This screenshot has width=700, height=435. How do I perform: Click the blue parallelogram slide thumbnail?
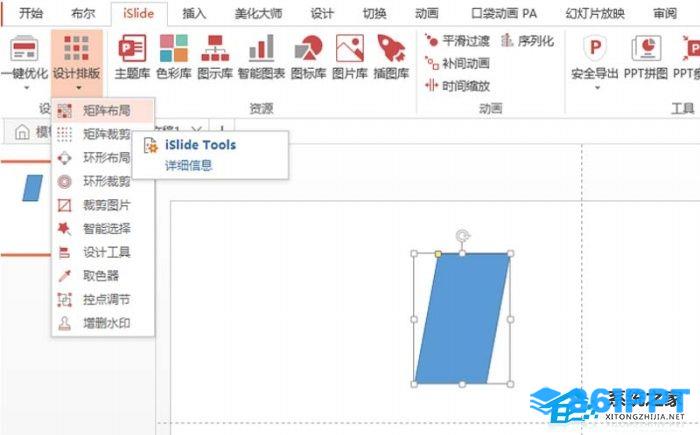coord(33,188)
